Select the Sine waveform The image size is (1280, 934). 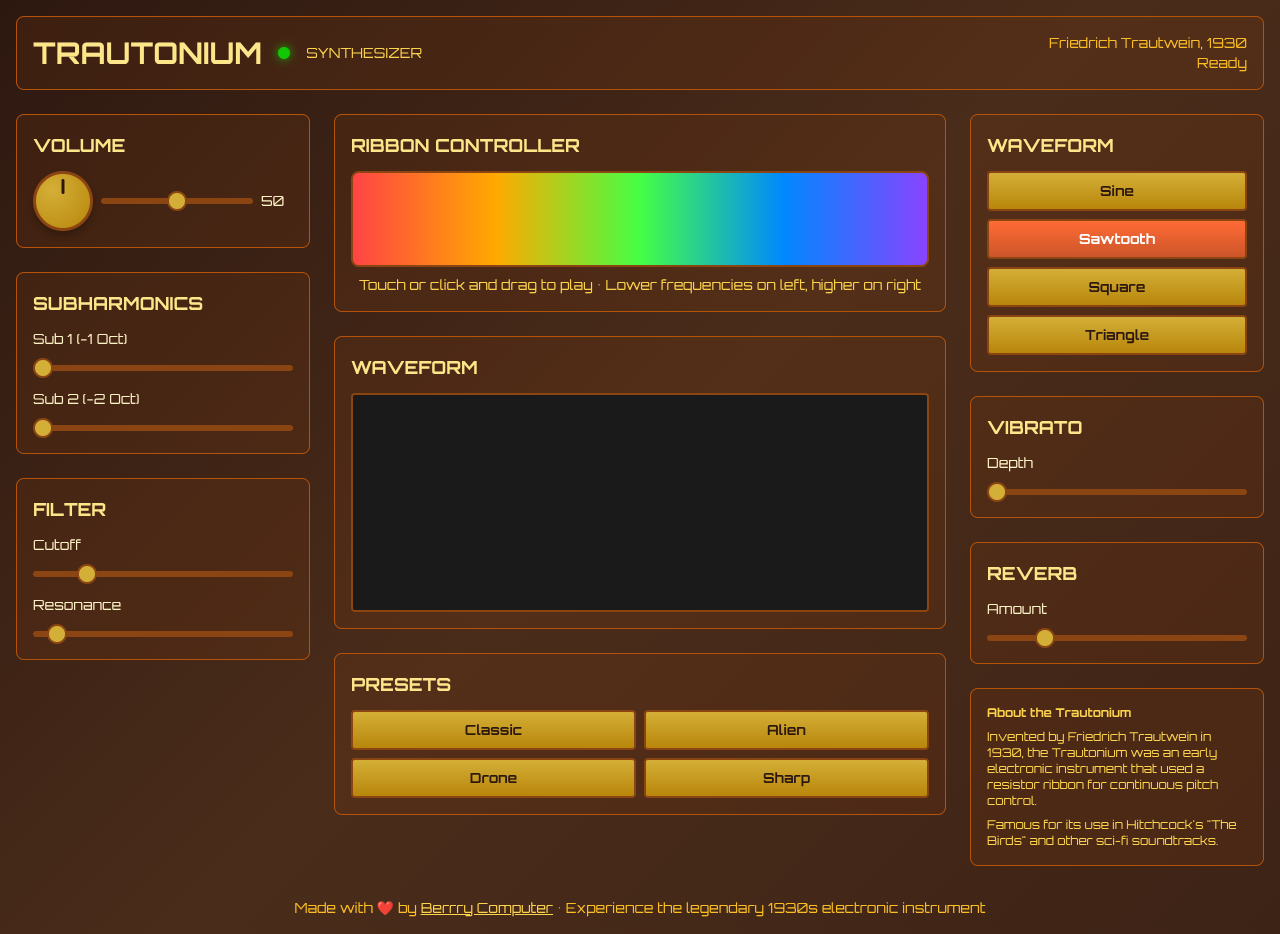1116,190
